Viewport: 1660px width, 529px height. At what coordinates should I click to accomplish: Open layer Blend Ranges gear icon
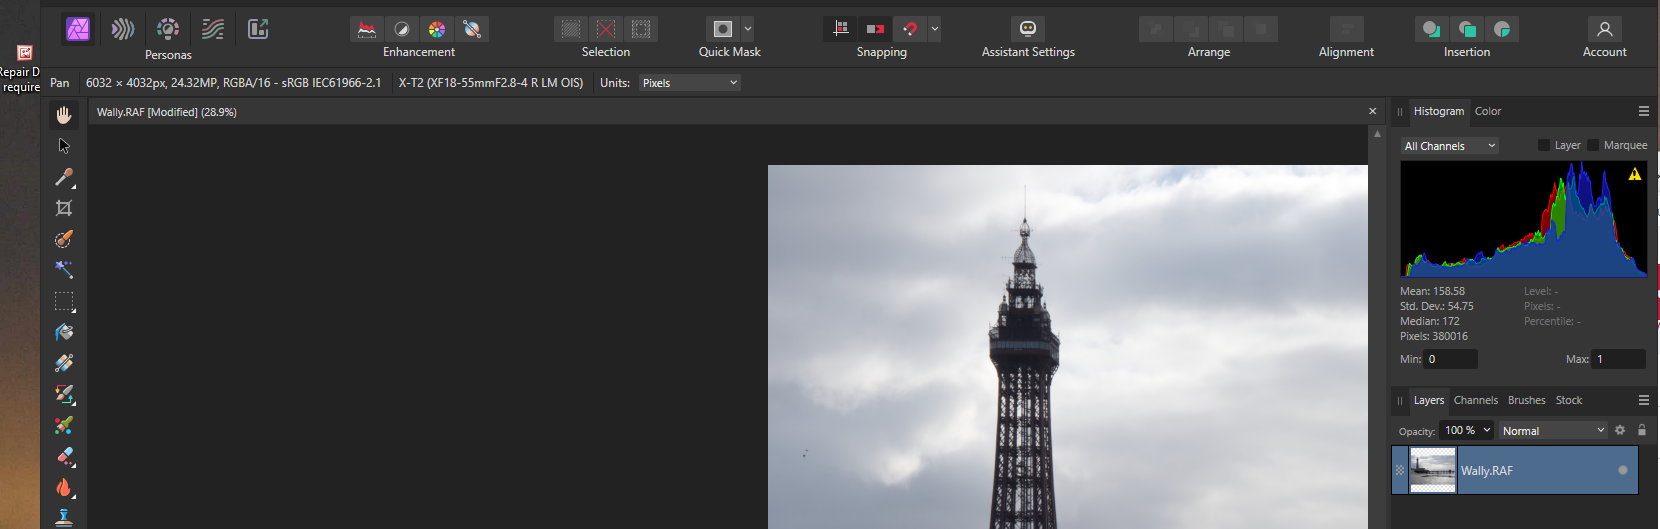click(1620, 430)
